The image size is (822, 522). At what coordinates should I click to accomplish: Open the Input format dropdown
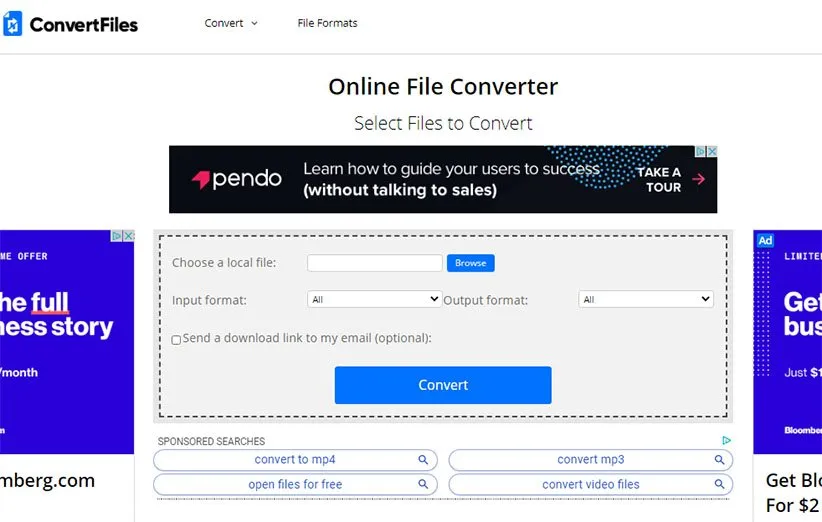tap(374, 299)
